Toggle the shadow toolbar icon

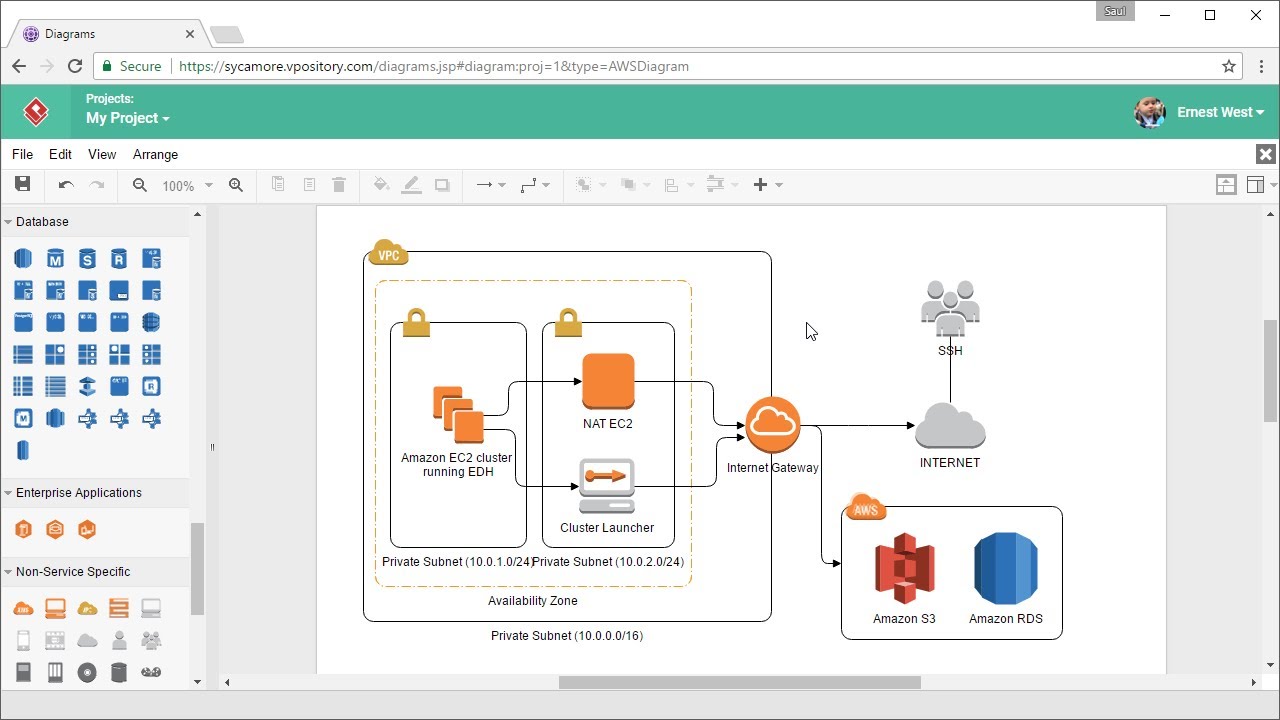pyautogui.click(x=442, y=185)
